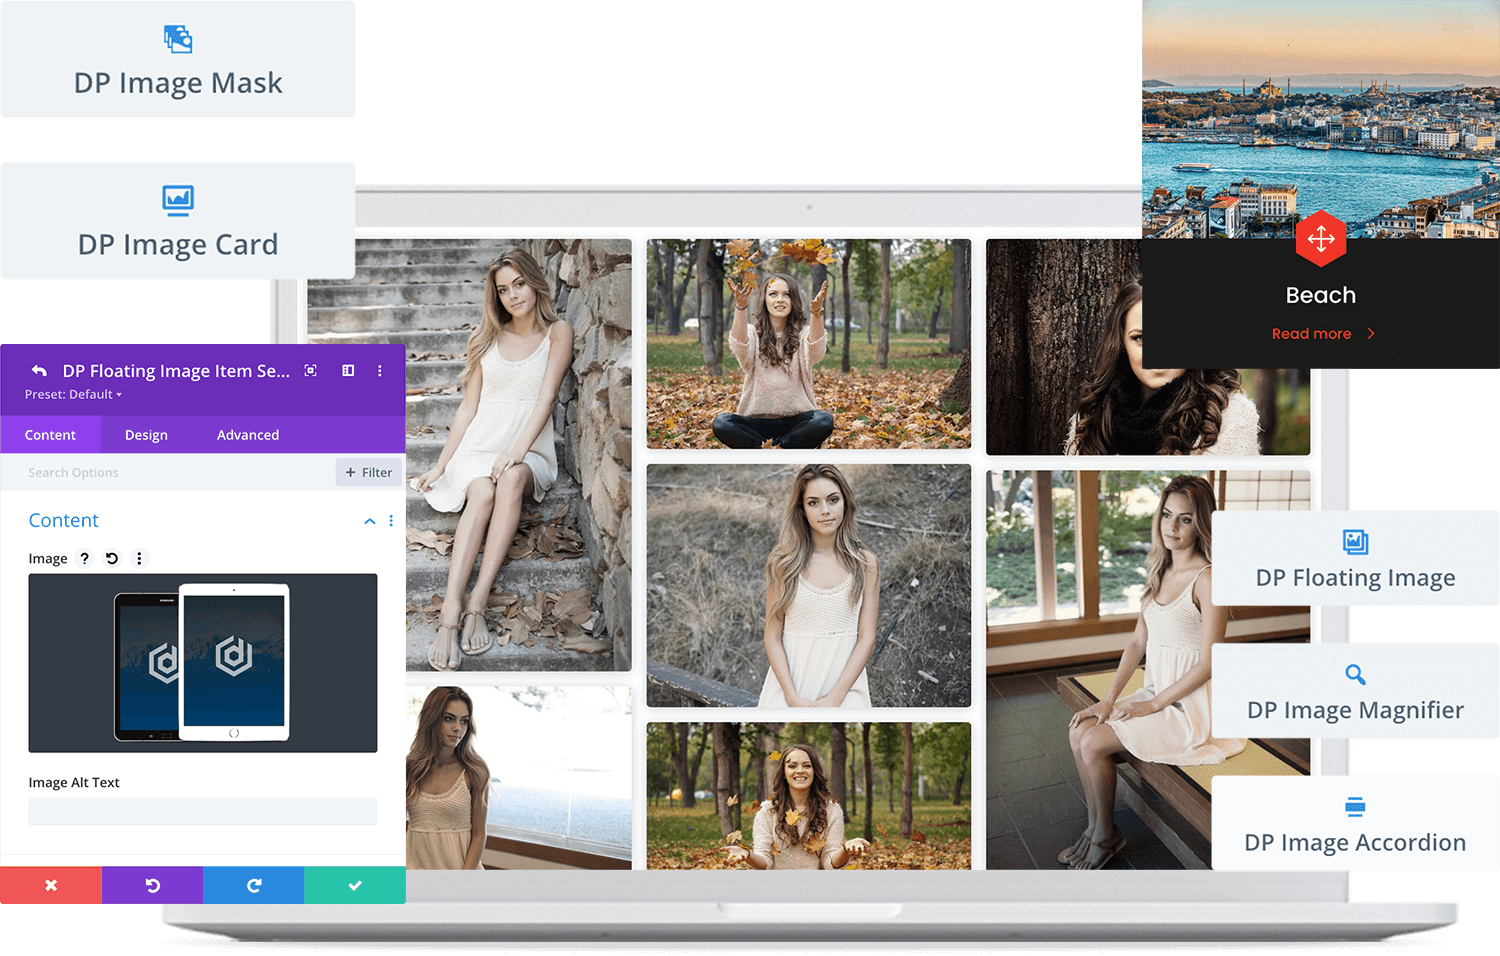Open the Preset: Default dropdown

click(x=73, y=394)
